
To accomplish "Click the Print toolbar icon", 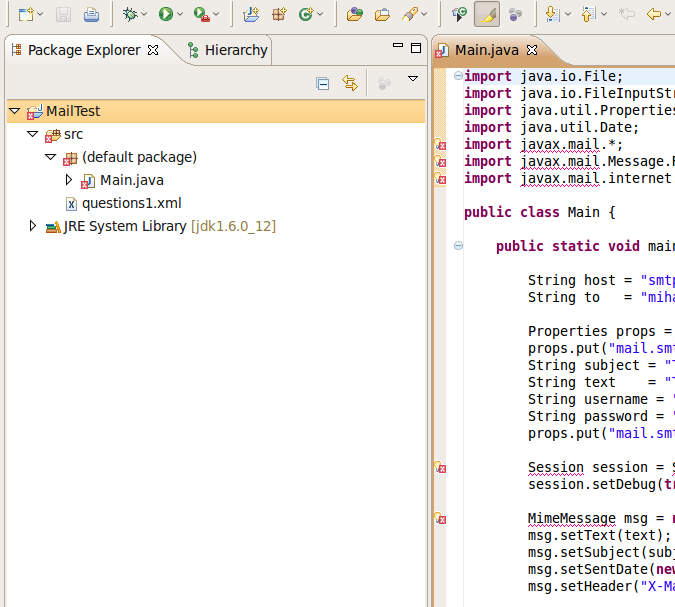I will (x=91, y=15).
